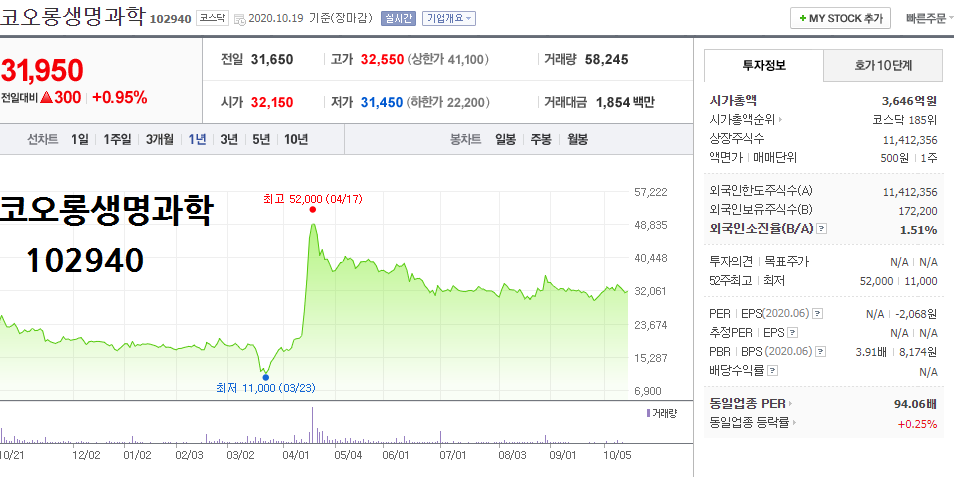Select the 주봉 candle chart
The width and height of the screenshot is (957, 477).
541,139
